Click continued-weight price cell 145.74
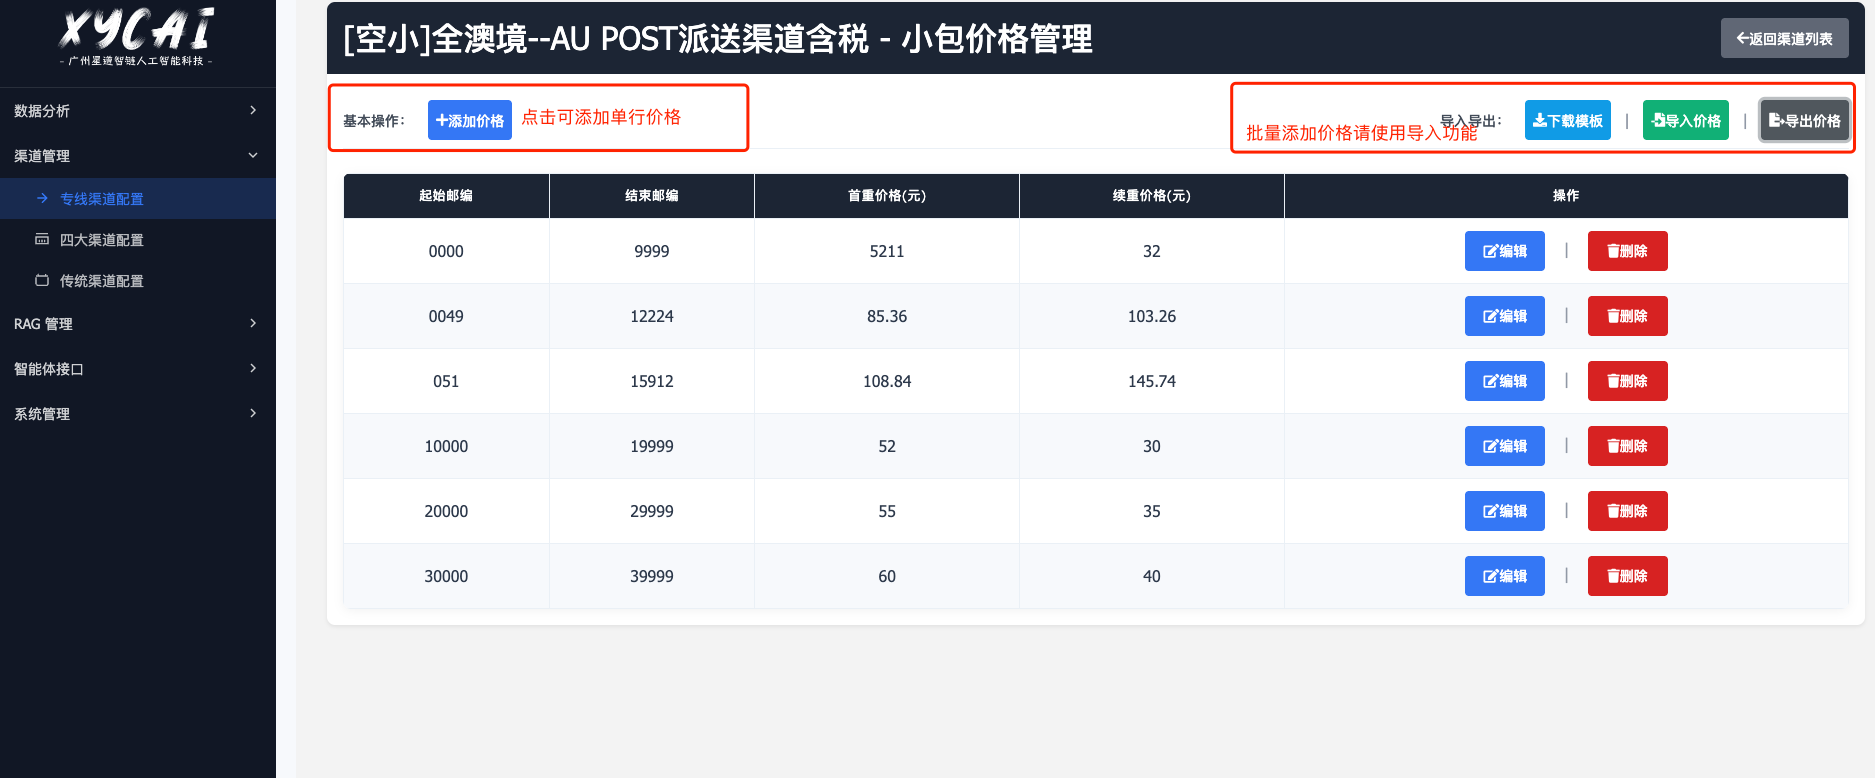This screenshot has width=1875, height=778. coord(1152,381)
